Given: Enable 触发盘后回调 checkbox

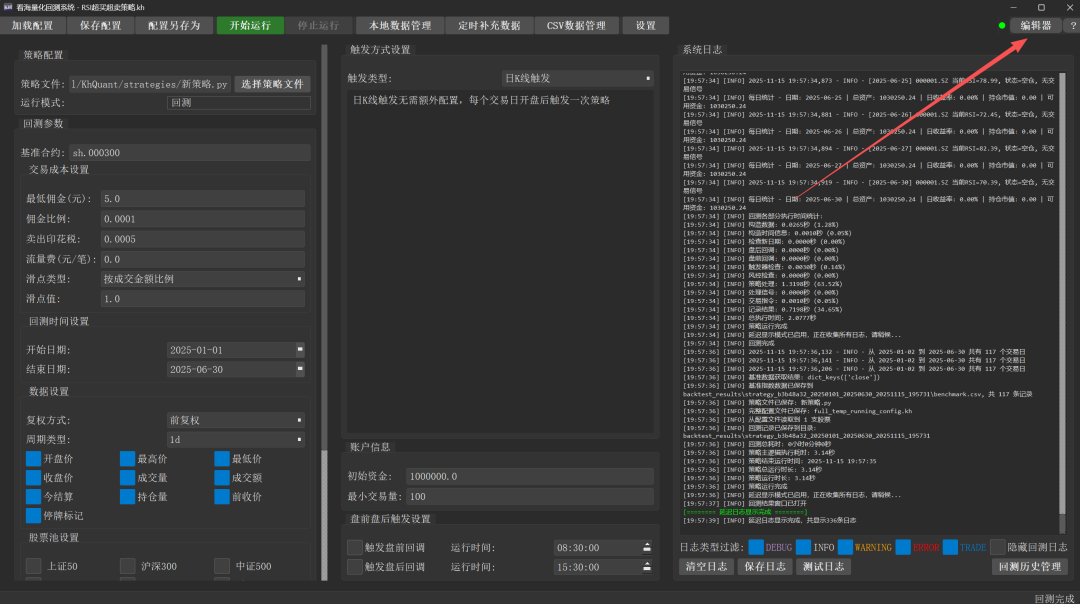Looking at the screenshot, I should [355, 567].
